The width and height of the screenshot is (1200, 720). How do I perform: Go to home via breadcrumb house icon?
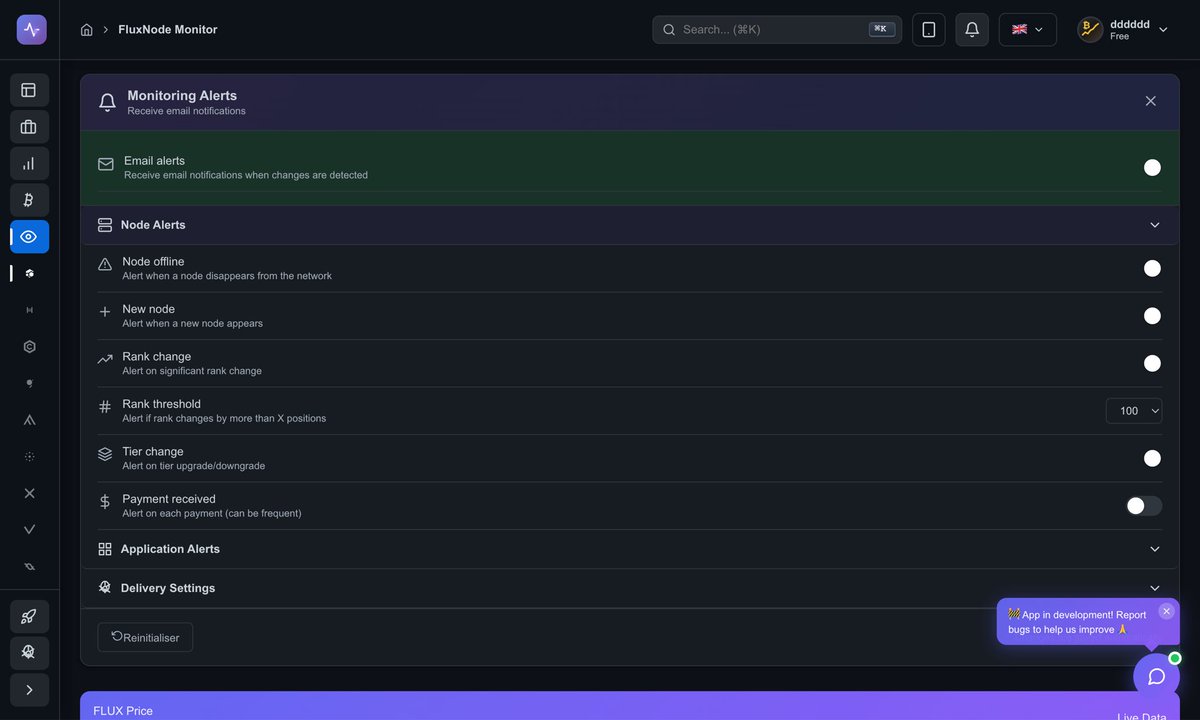[87, 30]
